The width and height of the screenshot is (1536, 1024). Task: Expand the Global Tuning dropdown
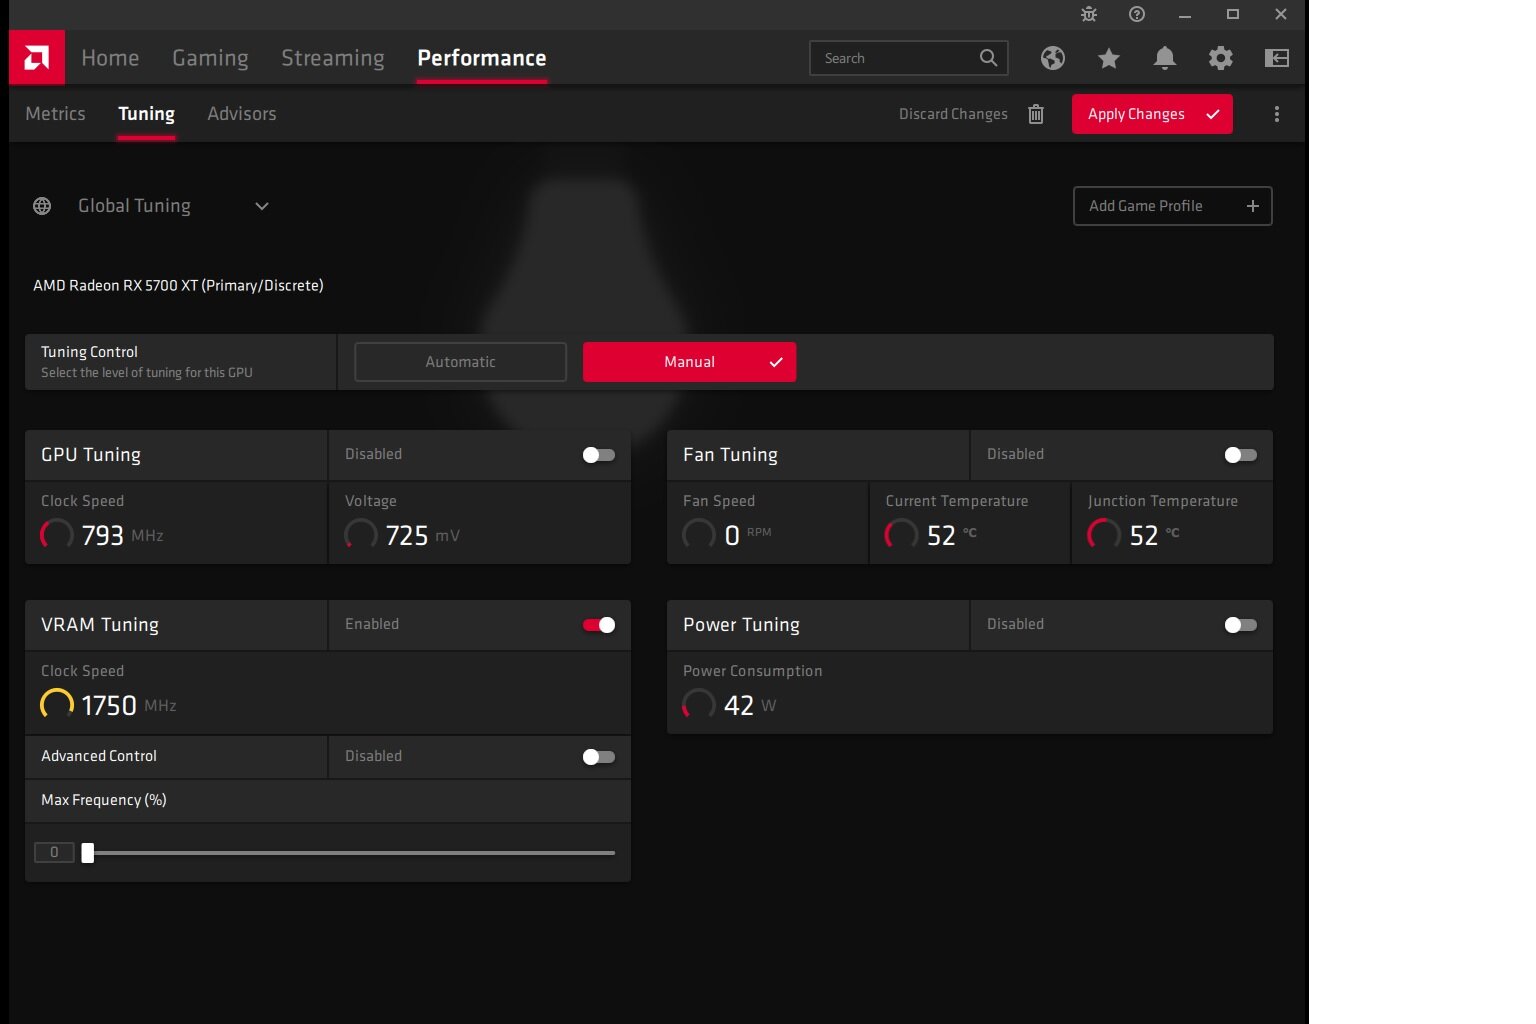[262, 206]
